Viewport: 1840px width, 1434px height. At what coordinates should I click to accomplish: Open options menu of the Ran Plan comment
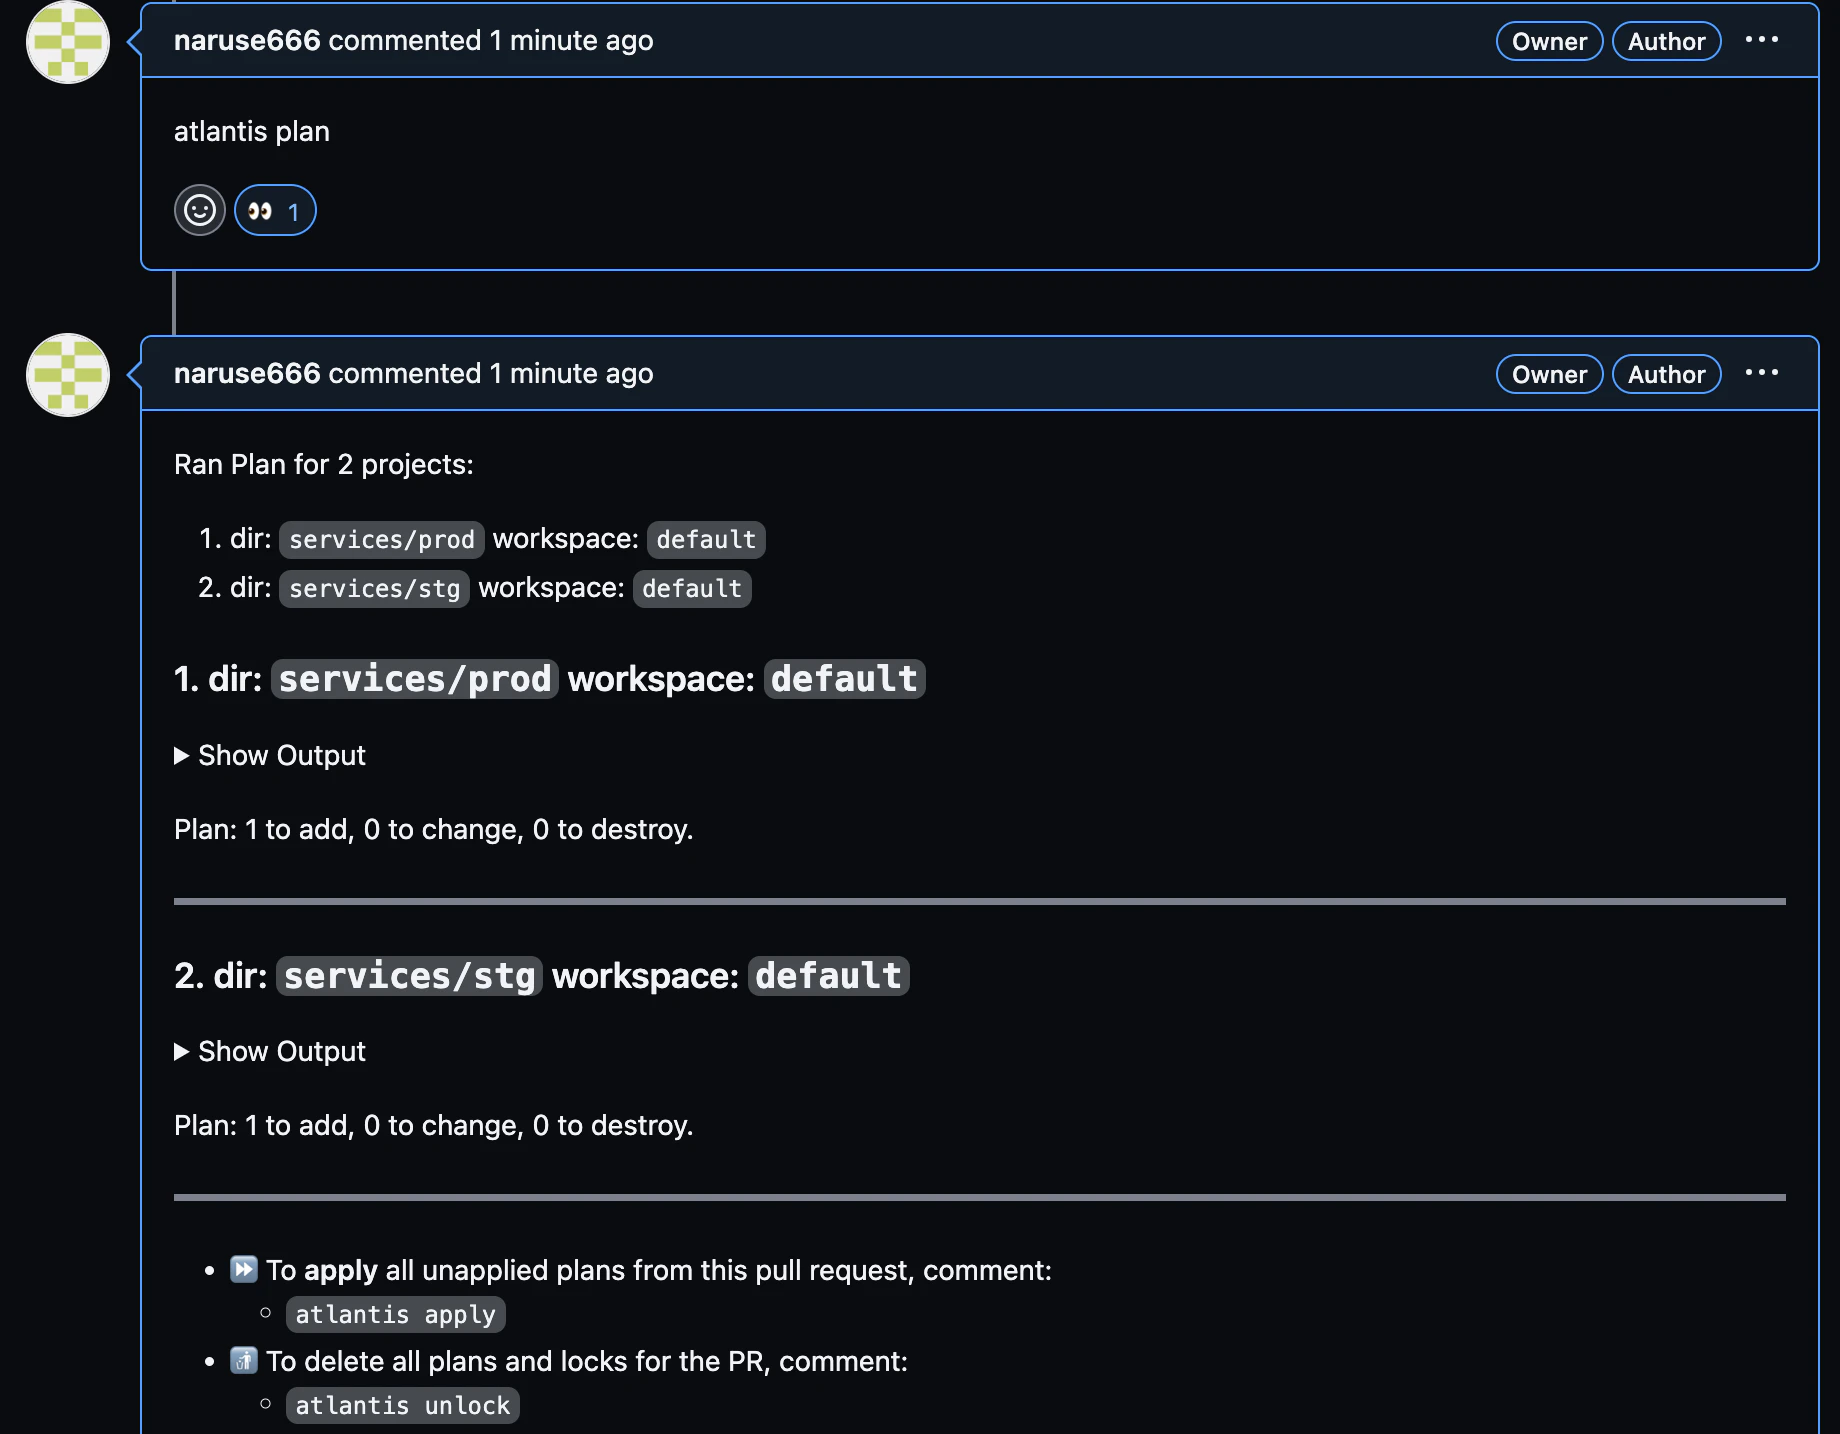pos(1761,373)
